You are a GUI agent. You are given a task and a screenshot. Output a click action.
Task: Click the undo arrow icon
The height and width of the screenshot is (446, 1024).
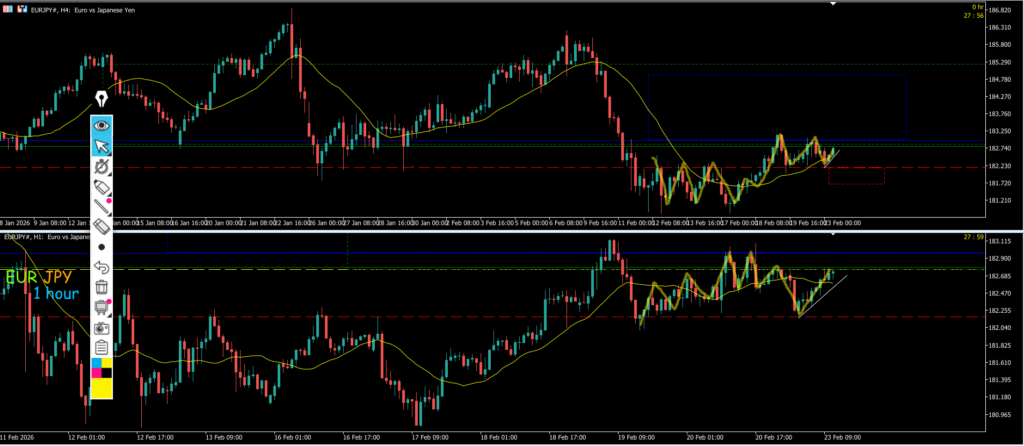point(101,267)
